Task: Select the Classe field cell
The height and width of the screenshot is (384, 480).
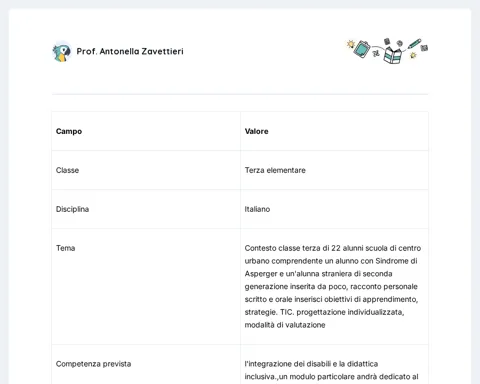Action: click(x=146, y=170)
